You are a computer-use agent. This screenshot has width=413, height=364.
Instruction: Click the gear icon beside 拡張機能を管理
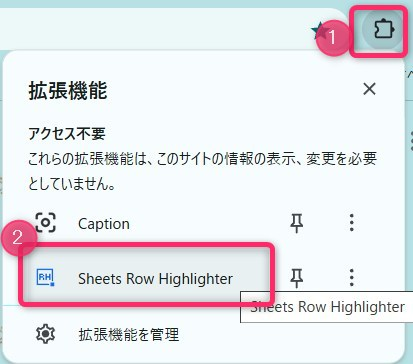coord(46,334)
